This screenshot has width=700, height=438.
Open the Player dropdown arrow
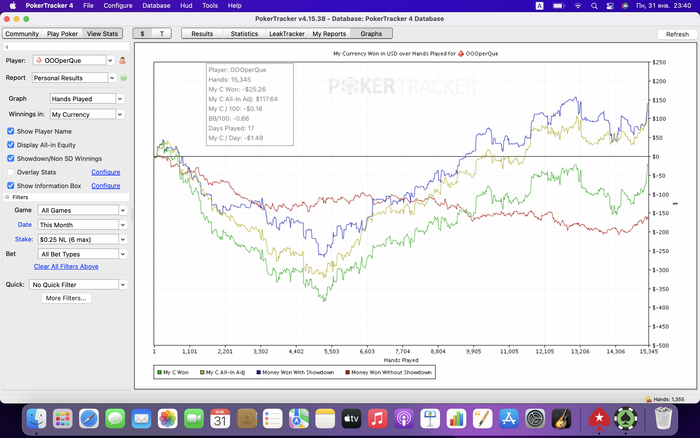pos(110,60)
